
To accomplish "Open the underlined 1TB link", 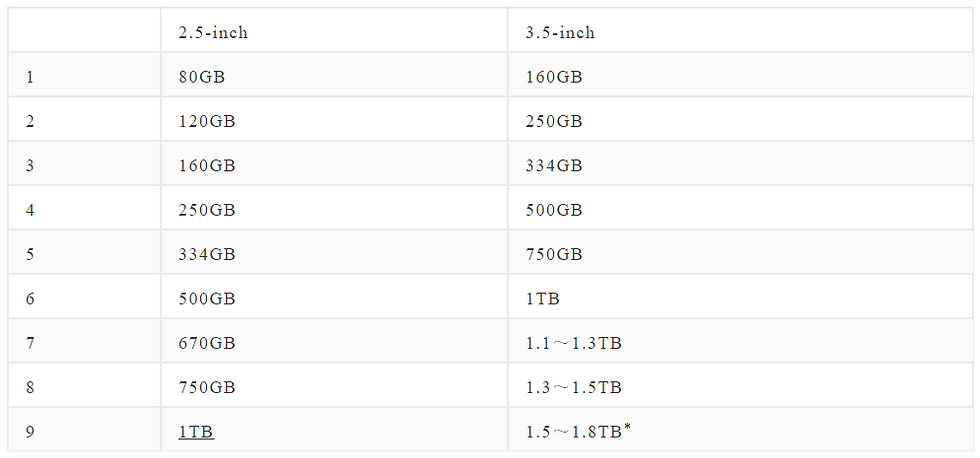I will pos(196,432).
